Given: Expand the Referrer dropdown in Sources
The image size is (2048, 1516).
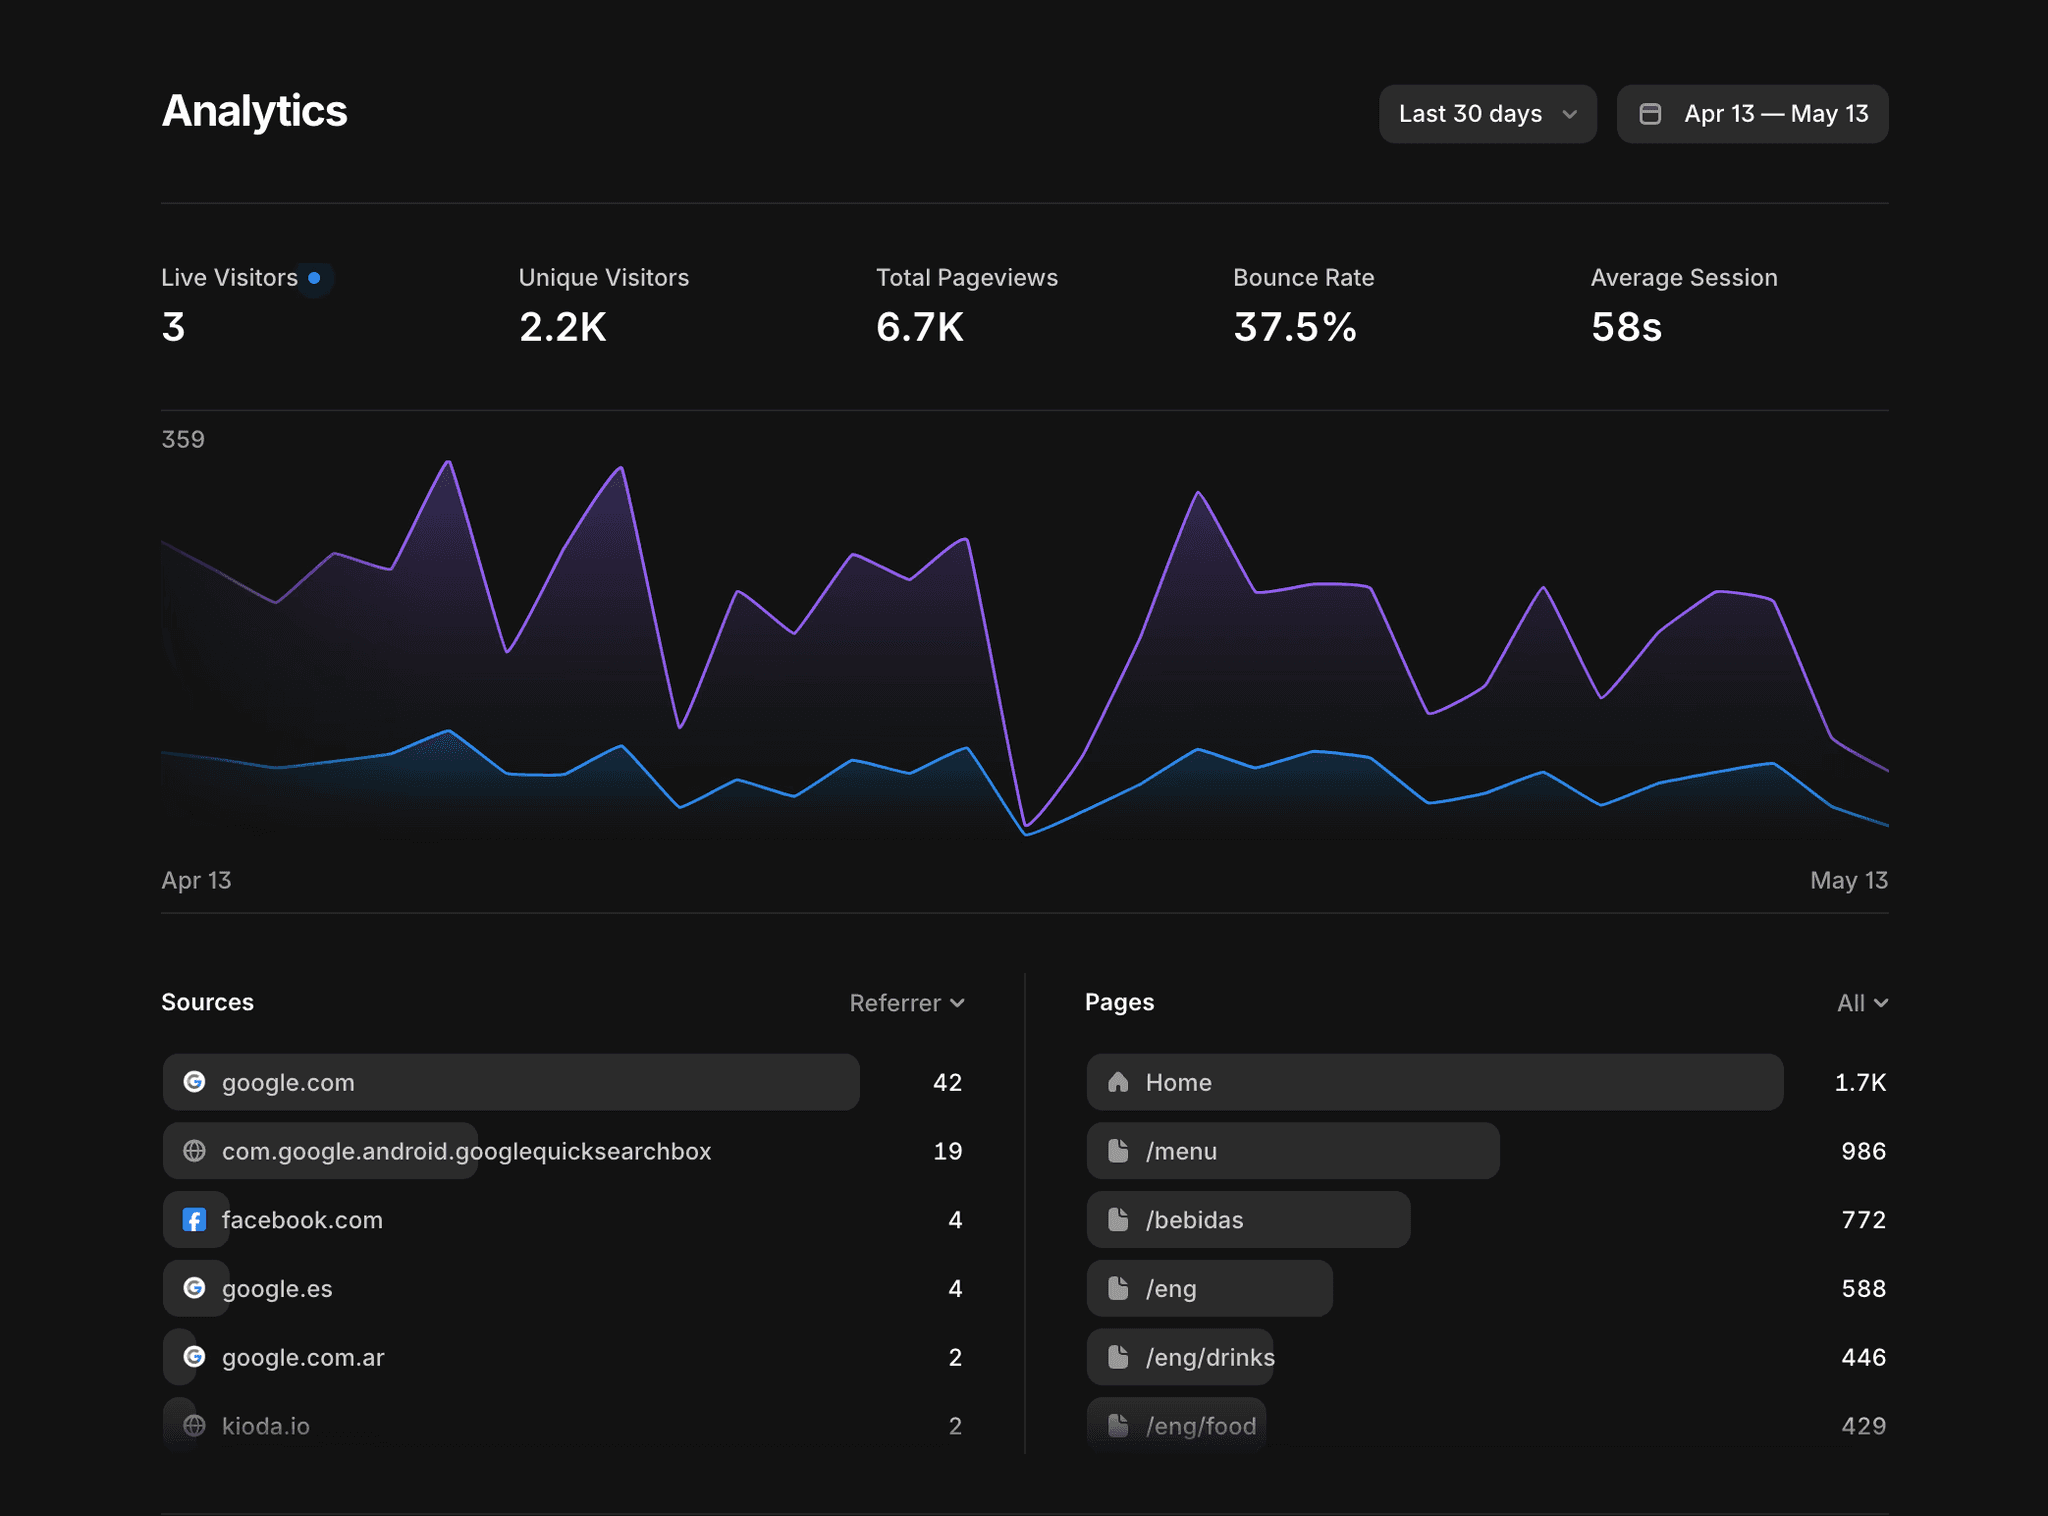Looking at the screenshot, I should [x=907, y=1003].
